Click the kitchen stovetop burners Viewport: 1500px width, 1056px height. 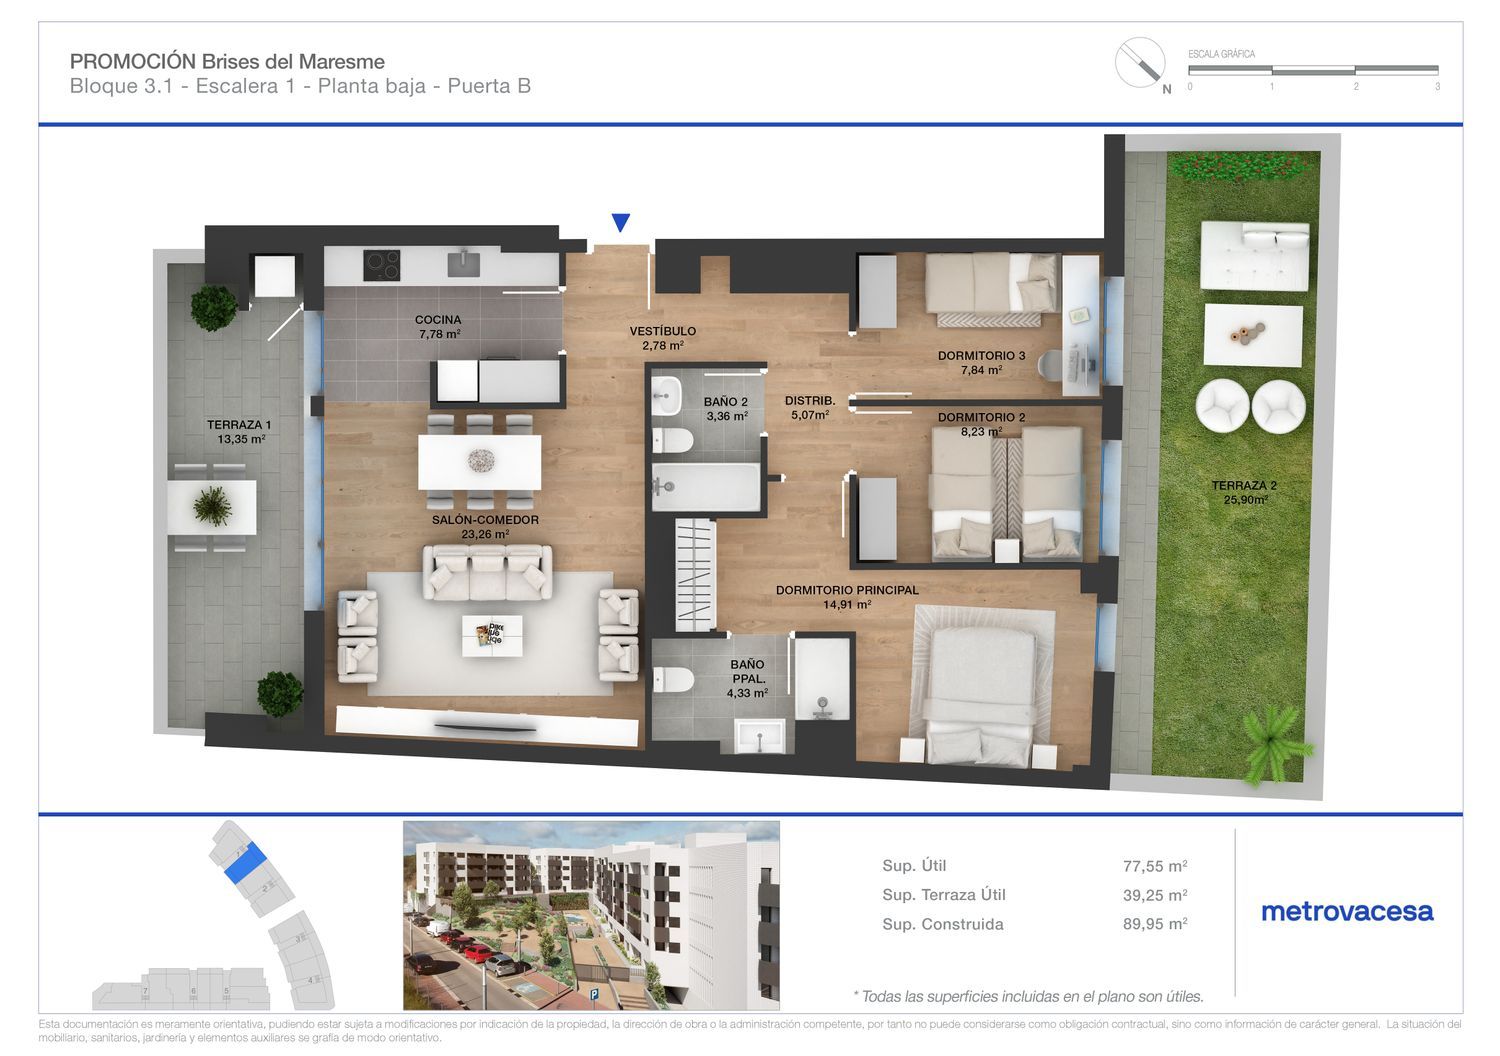coord(381,265)
